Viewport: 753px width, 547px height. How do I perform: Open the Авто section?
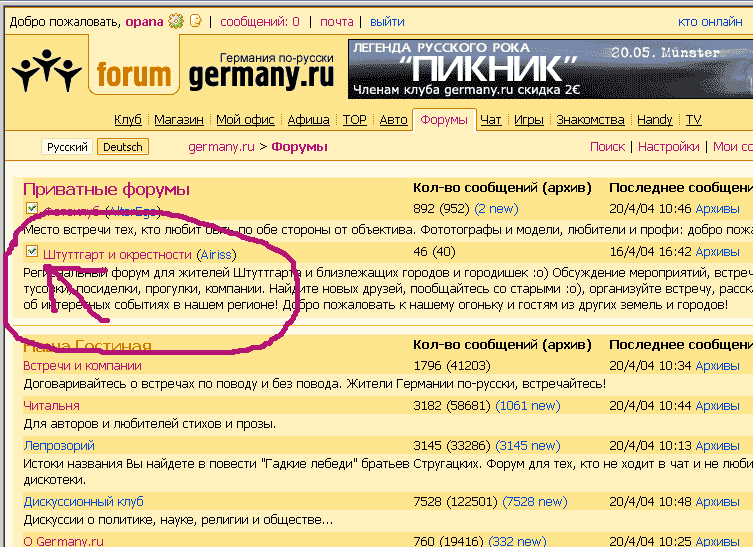click(393, 120)
